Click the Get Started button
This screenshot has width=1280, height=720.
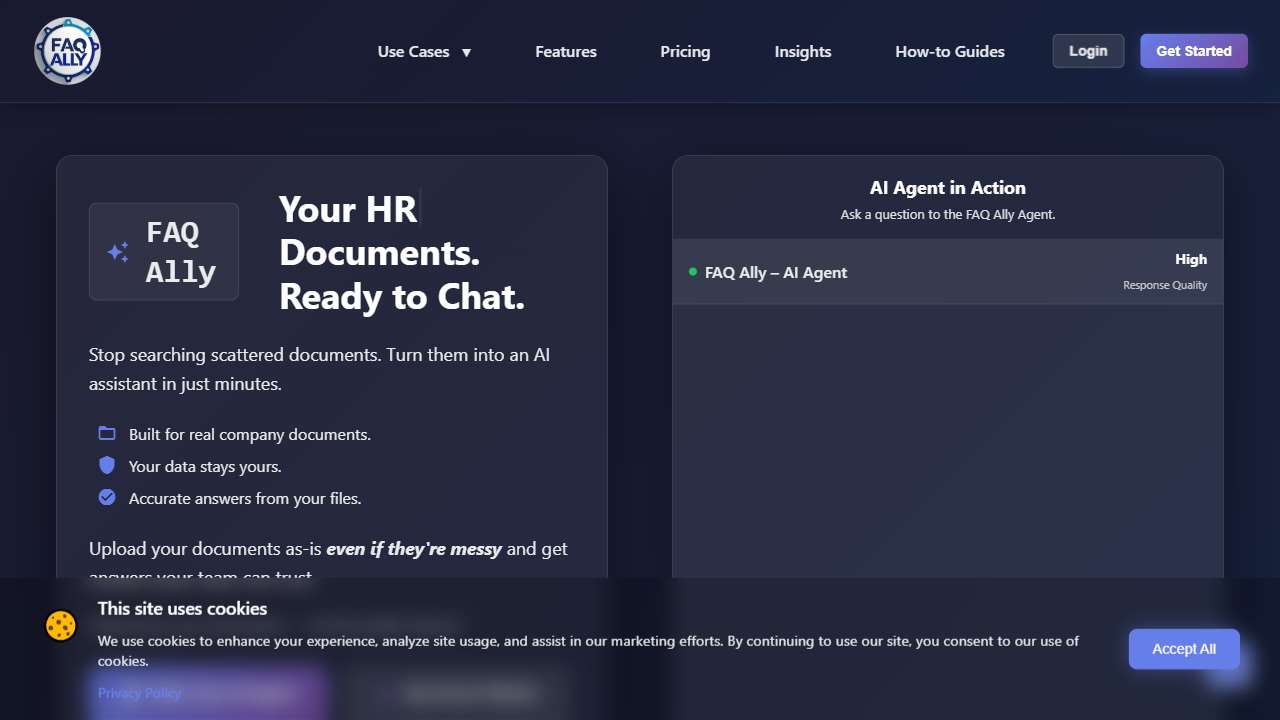[1193, 51]
